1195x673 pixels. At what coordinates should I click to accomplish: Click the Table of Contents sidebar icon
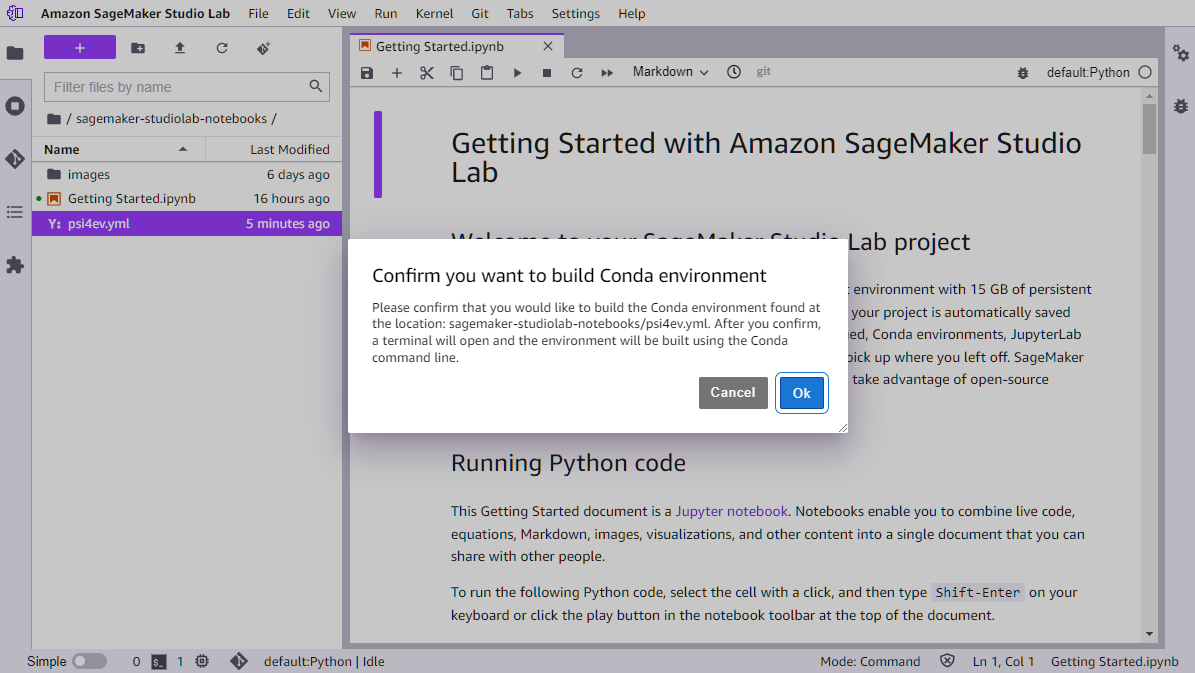click(x=15, y=212)
